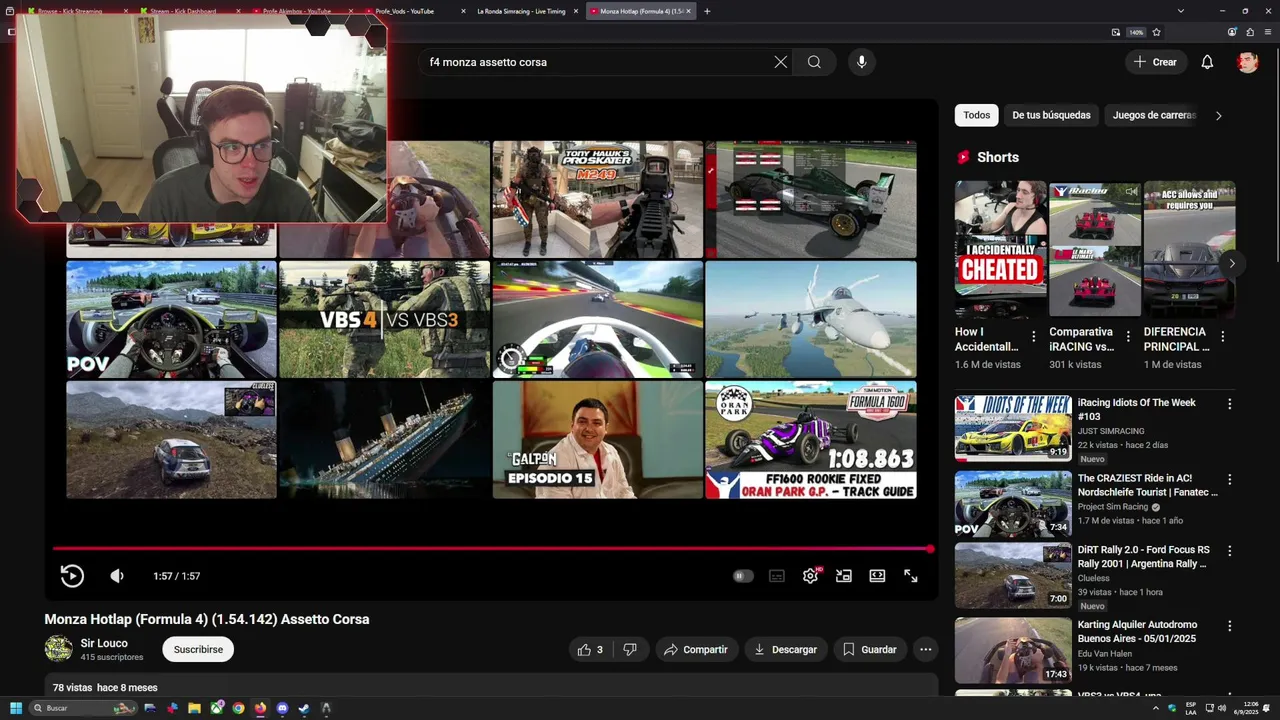Select De tus búsquedas chip
The width and height of the screenshot is (1280, 720).
click(1051, 115)
